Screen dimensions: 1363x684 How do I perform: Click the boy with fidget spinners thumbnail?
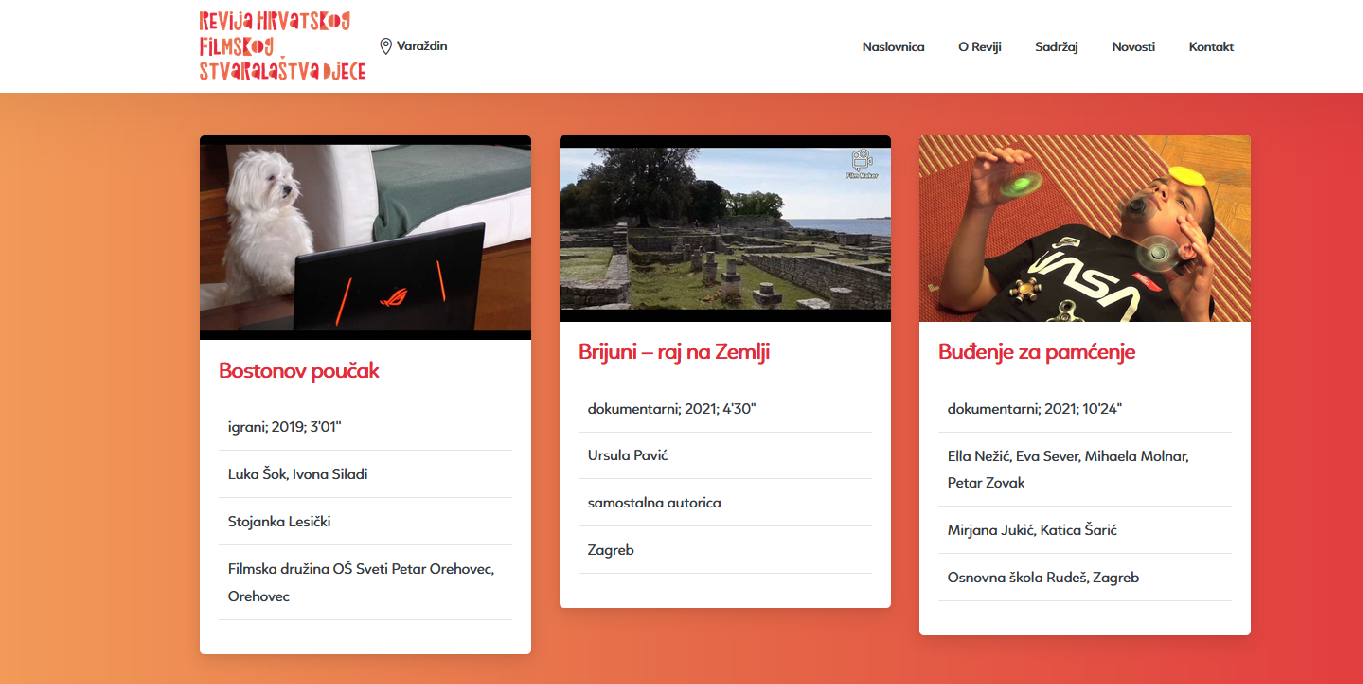(x=1084, y=228)
